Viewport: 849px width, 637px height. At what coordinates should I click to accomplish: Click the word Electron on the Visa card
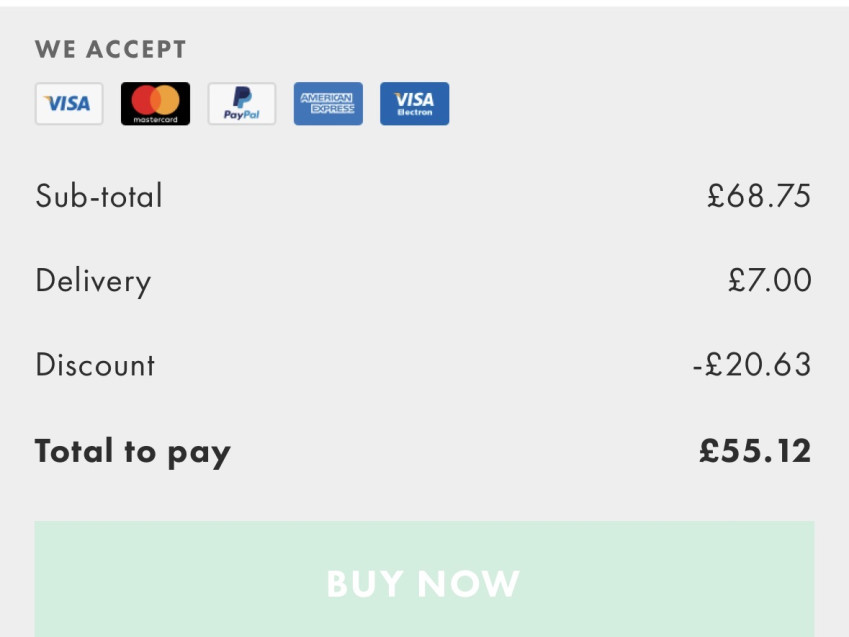click(415, 113)
